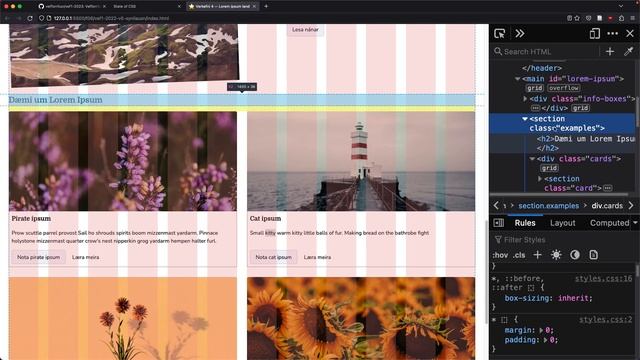Add new CSS rule plus button
This screenshot has height=360, width=640.
point(537,255)
